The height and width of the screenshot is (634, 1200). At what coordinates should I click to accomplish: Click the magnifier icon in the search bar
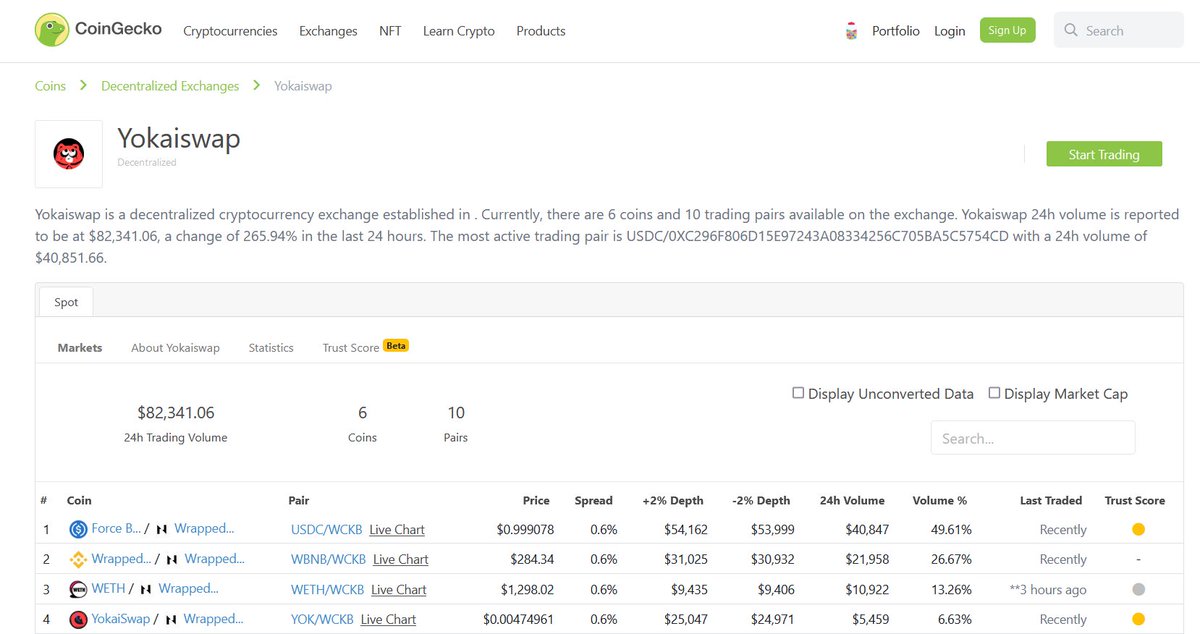click(1070, 30)
